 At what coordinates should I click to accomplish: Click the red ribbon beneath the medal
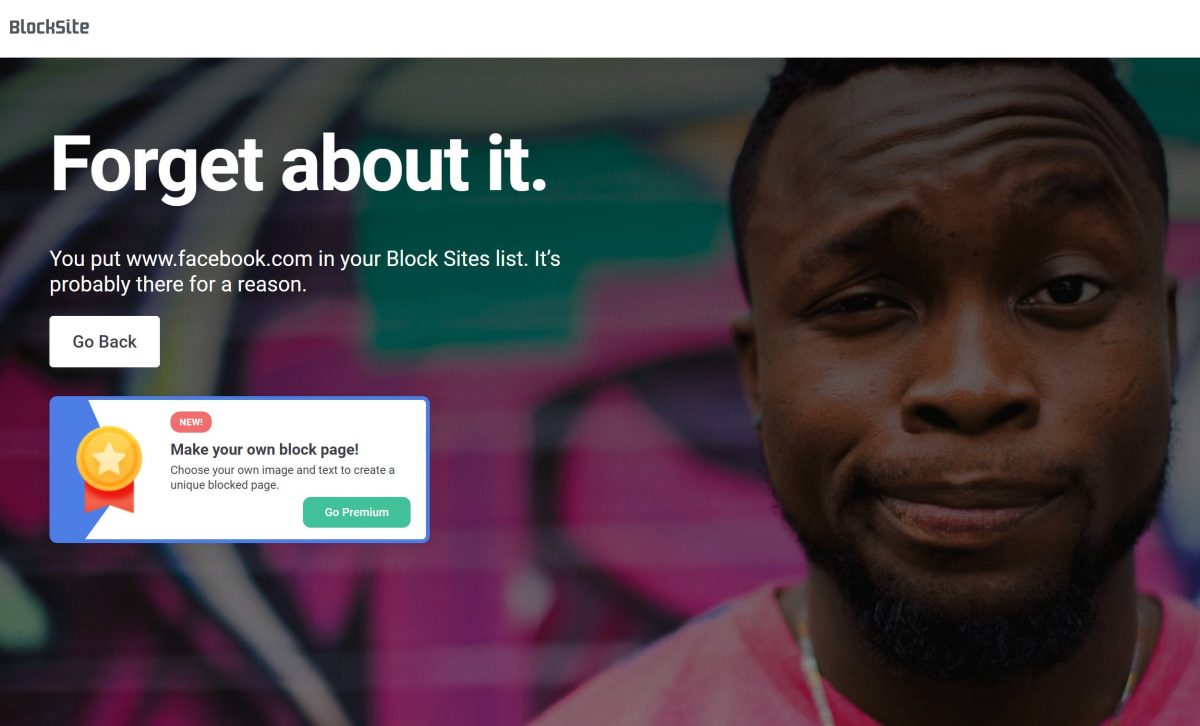click(x=109, y=498)
